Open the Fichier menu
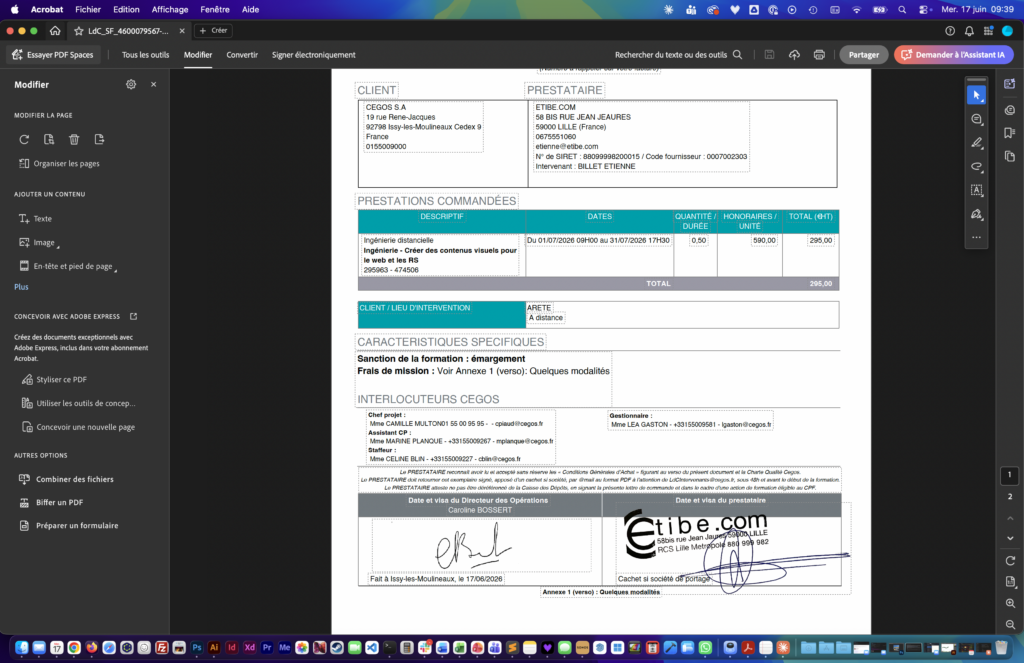Viewport: 1024px width, 663px height. pos(88,10)
